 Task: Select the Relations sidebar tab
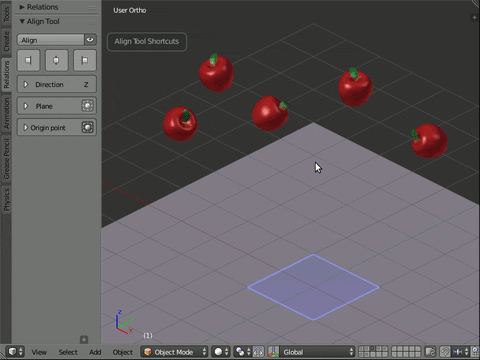pos(6,75)
